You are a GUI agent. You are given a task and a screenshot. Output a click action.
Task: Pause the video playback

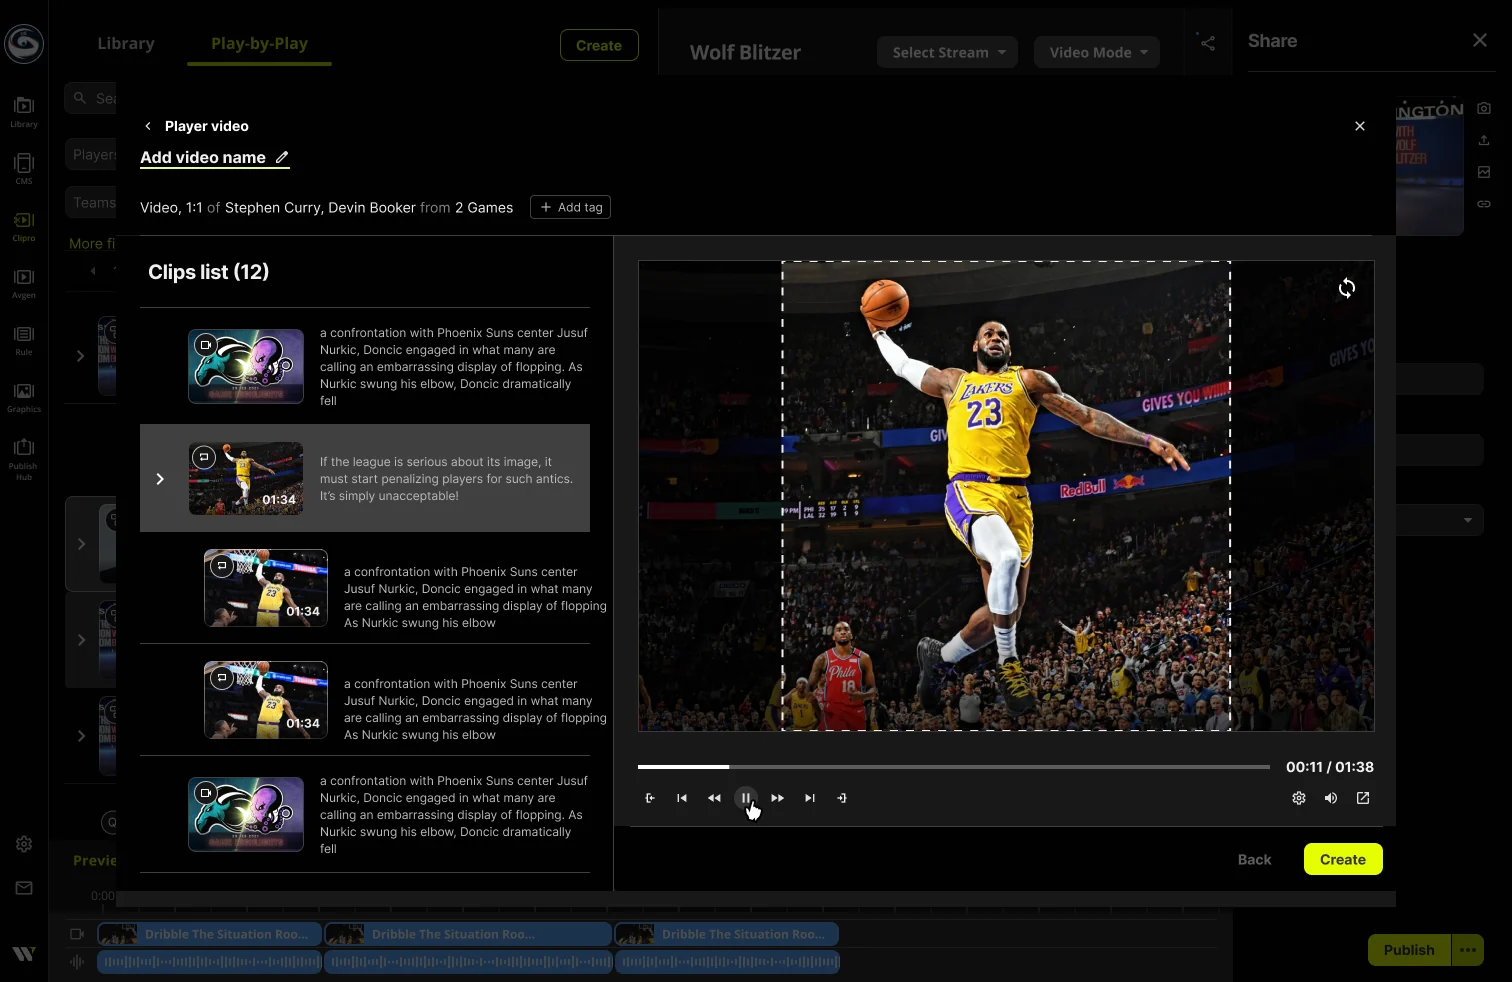[746, 798]
